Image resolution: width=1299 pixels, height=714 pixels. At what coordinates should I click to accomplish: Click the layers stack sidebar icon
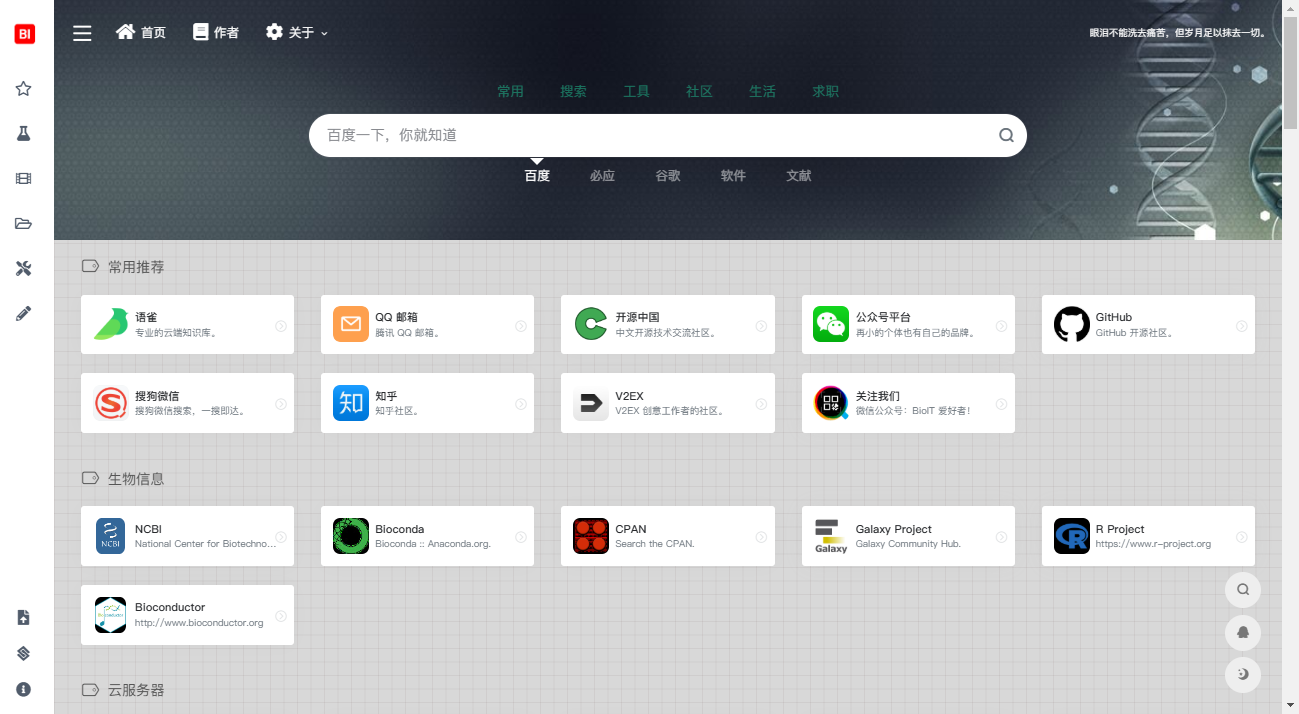coord(23,653)
